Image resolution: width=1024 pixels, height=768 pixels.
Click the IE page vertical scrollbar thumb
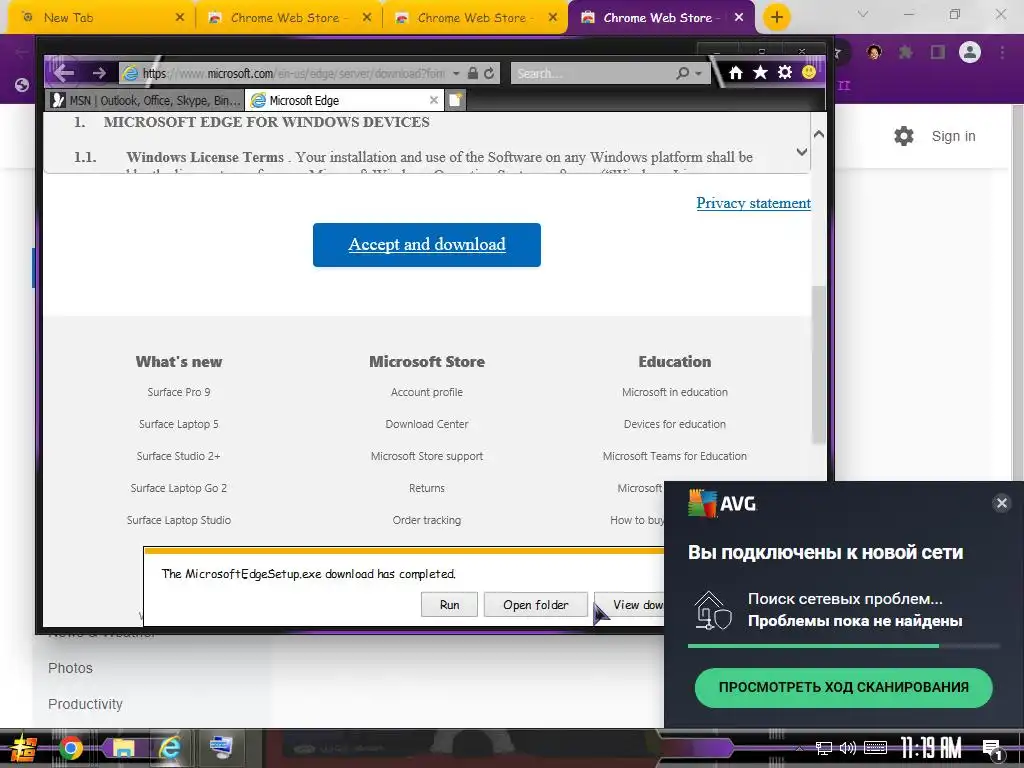tap(818, 366)
